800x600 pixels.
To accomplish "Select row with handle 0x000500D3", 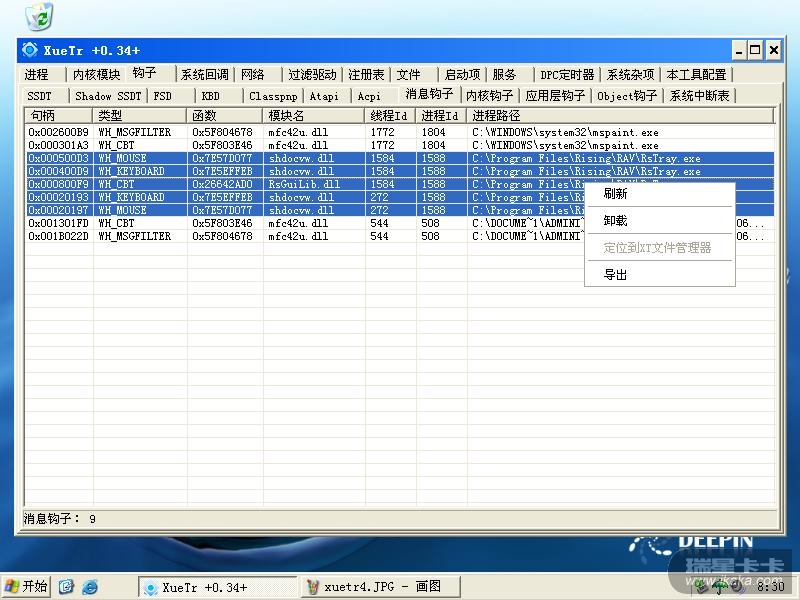I will point(399,158).
